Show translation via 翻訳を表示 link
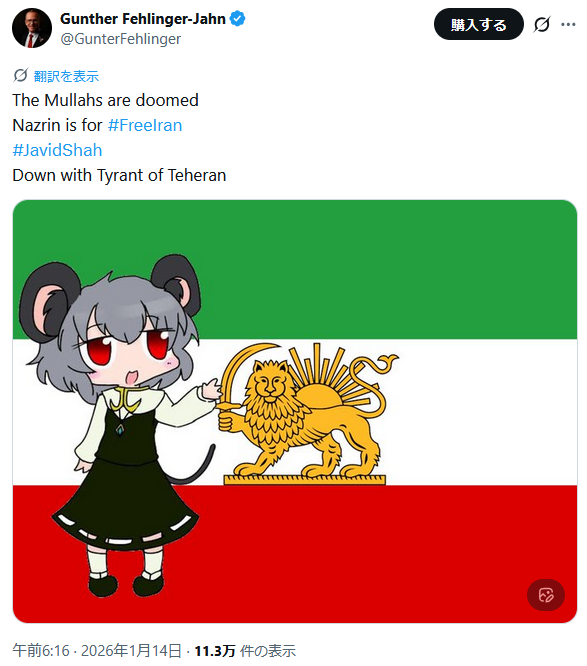 point(66,76)
